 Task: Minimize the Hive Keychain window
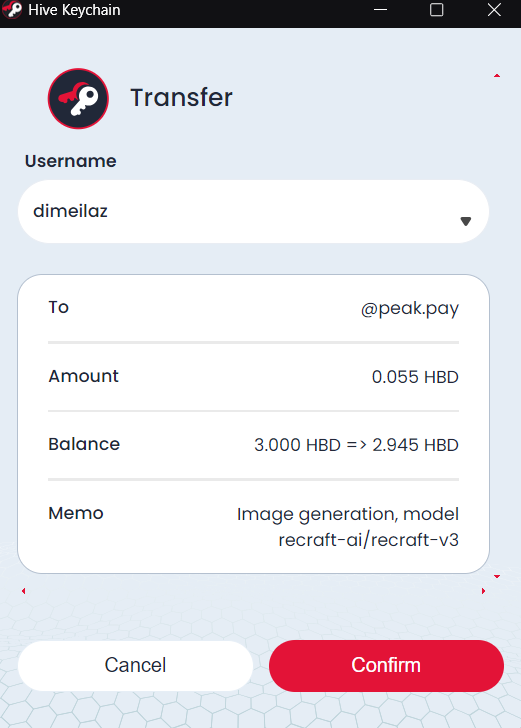click(380, 10)
